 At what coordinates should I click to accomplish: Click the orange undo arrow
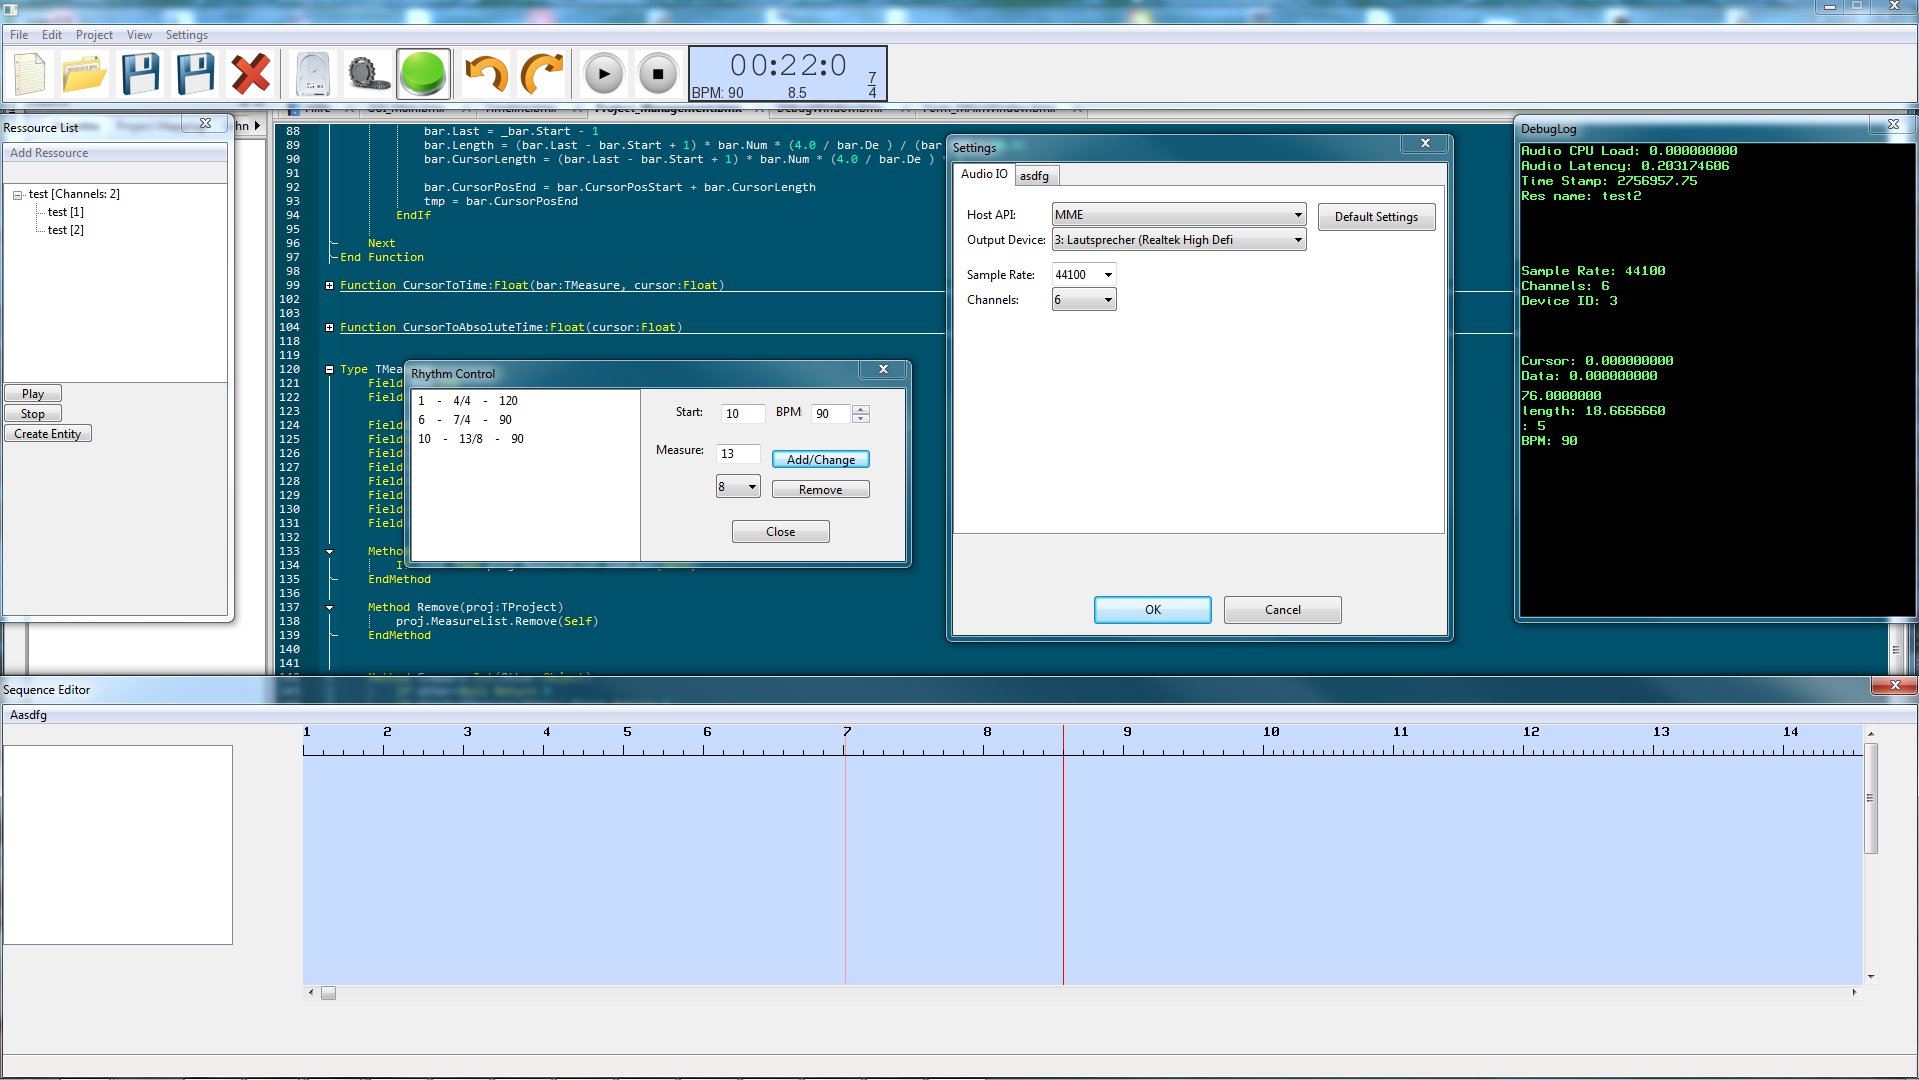487,74
